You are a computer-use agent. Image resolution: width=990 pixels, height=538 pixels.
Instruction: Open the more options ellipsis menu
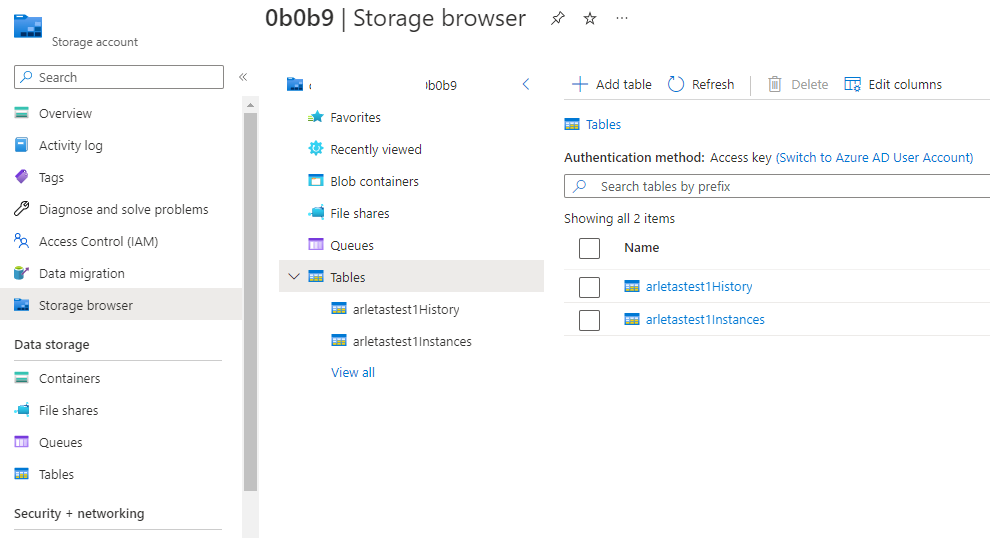(622, 18)
